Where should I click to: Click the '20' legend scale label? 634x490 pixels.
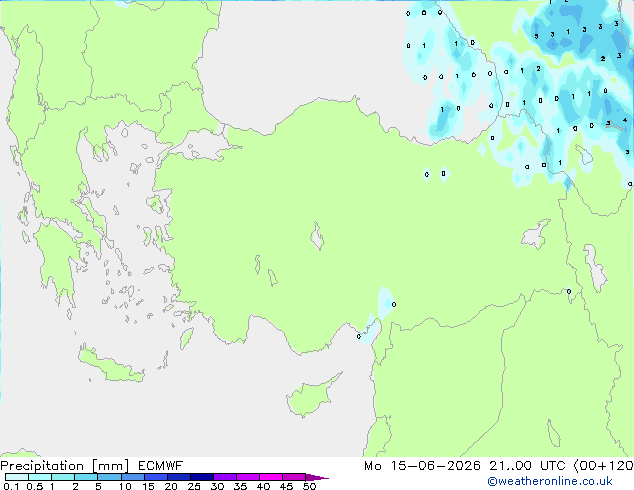(x=171, y=486)
